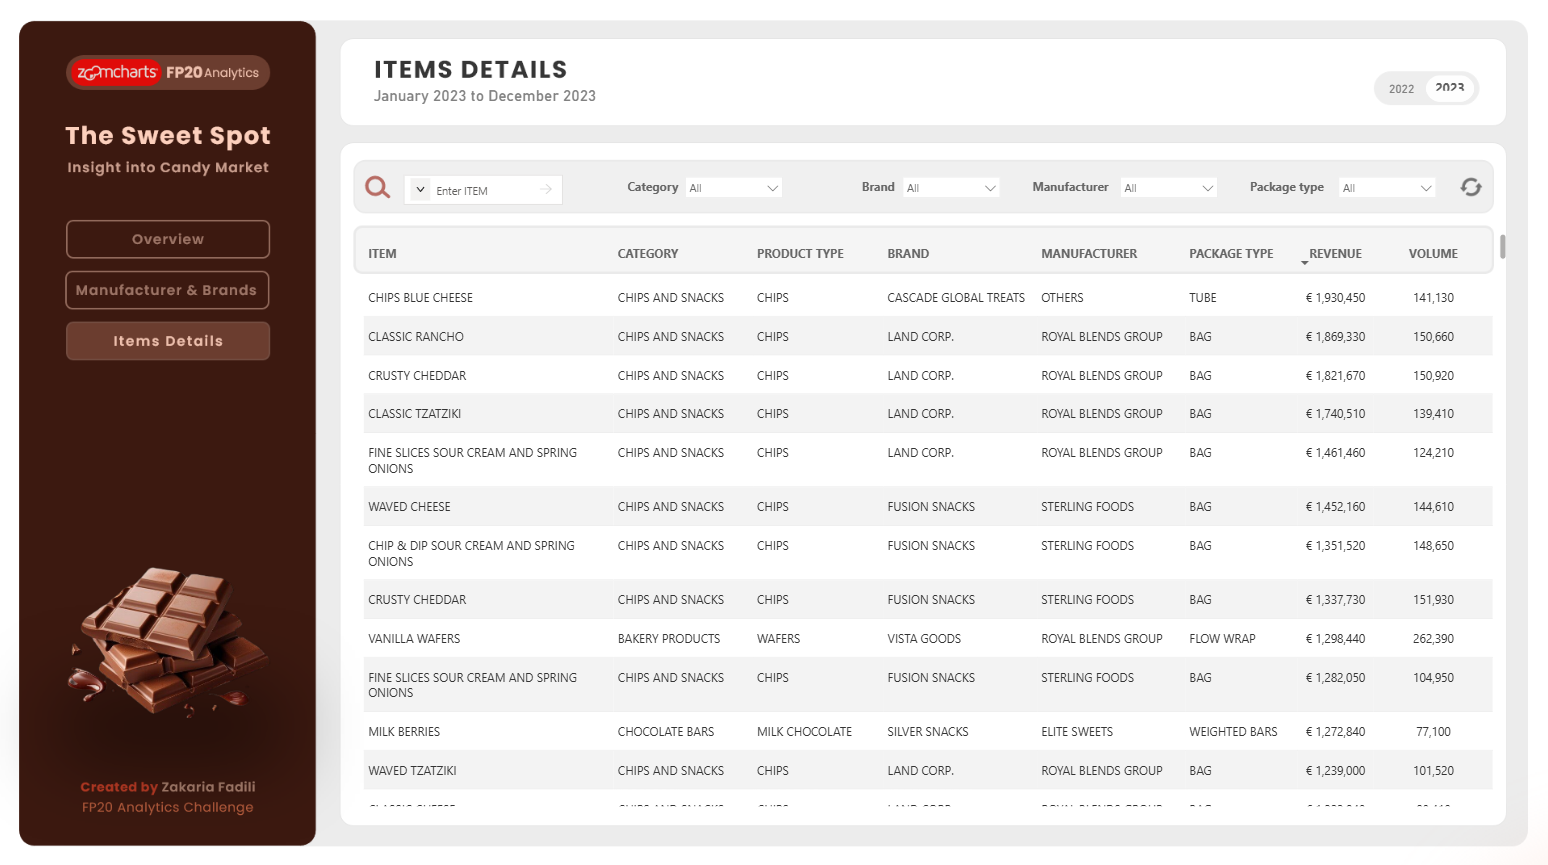Click the TUBE package type cell
Screen dimensions: 1548x865
pos(1203,298)
